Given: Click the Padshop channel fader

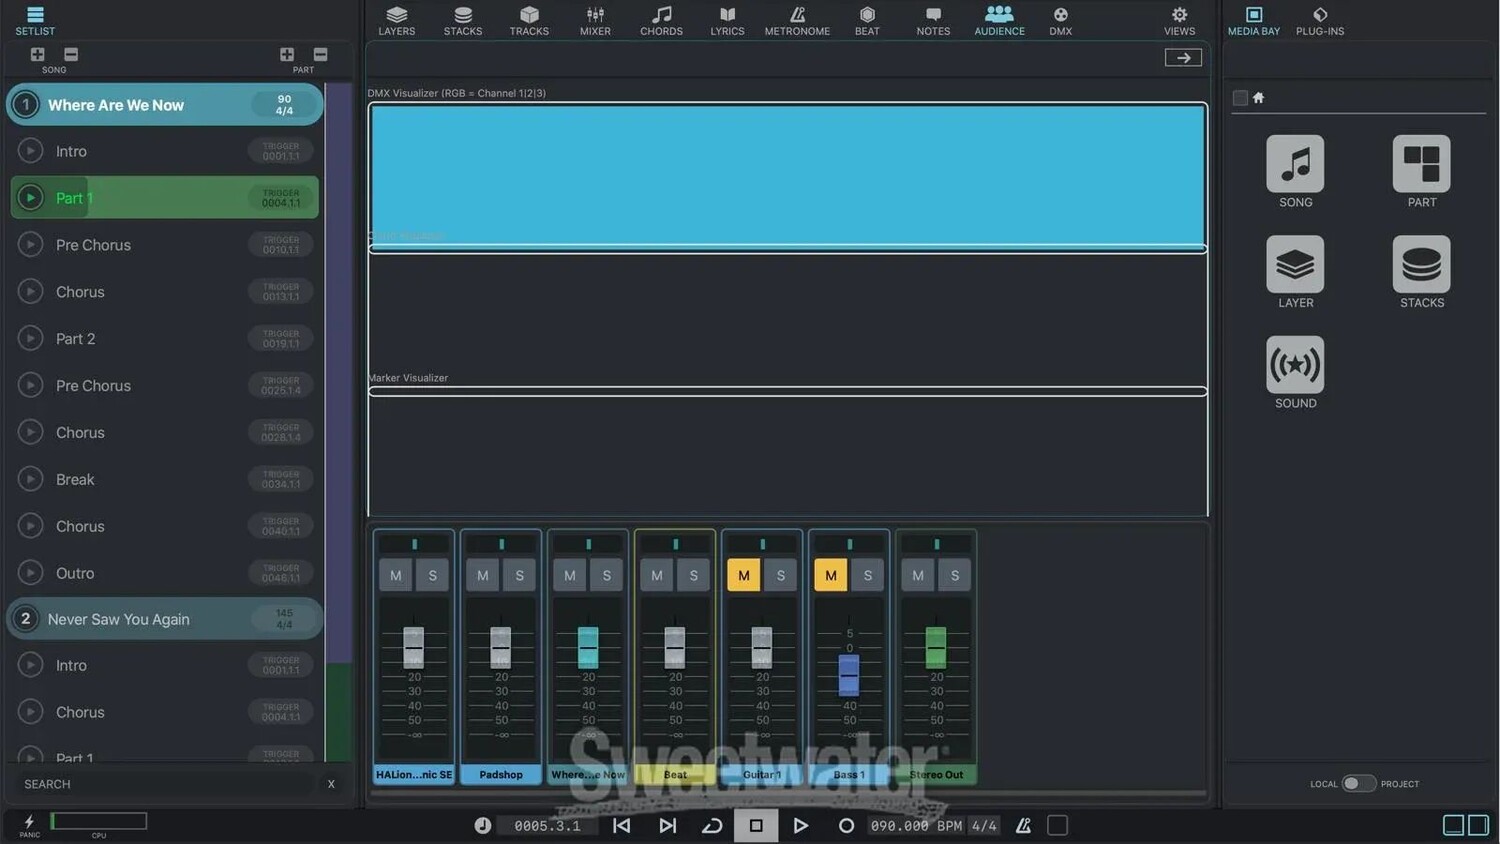Looking at the screenshot, I should tap(501, 647).
